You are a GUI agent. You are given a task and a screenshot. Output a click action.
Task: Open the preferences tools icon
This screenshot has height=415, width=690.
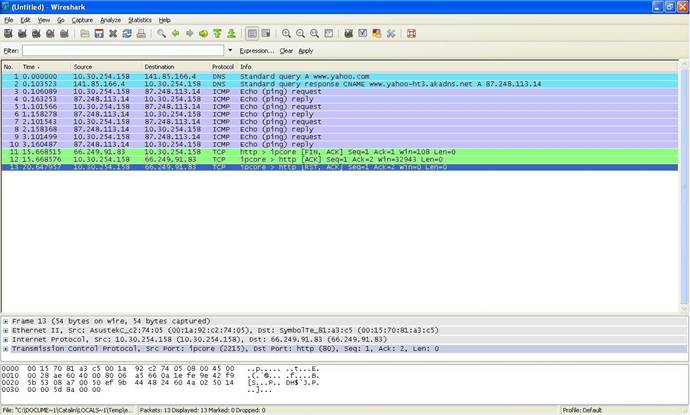coord(391,33)
